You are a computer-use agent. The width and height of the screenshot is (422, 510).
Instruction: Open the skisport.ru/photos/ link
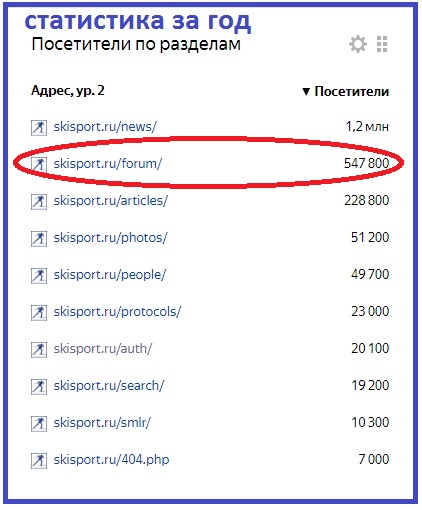pos(110,238)
